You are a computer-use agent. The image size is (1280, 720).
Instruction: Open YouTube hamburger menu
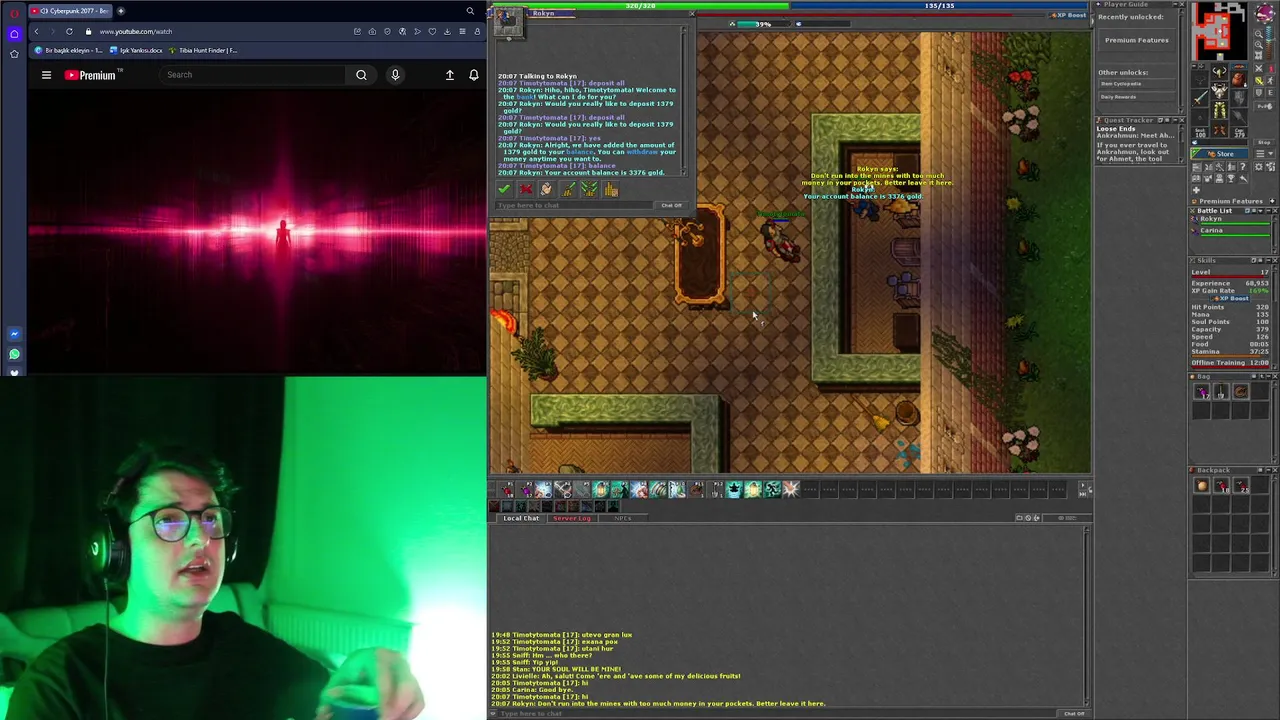pyautogui.click(x=46, y=75)
